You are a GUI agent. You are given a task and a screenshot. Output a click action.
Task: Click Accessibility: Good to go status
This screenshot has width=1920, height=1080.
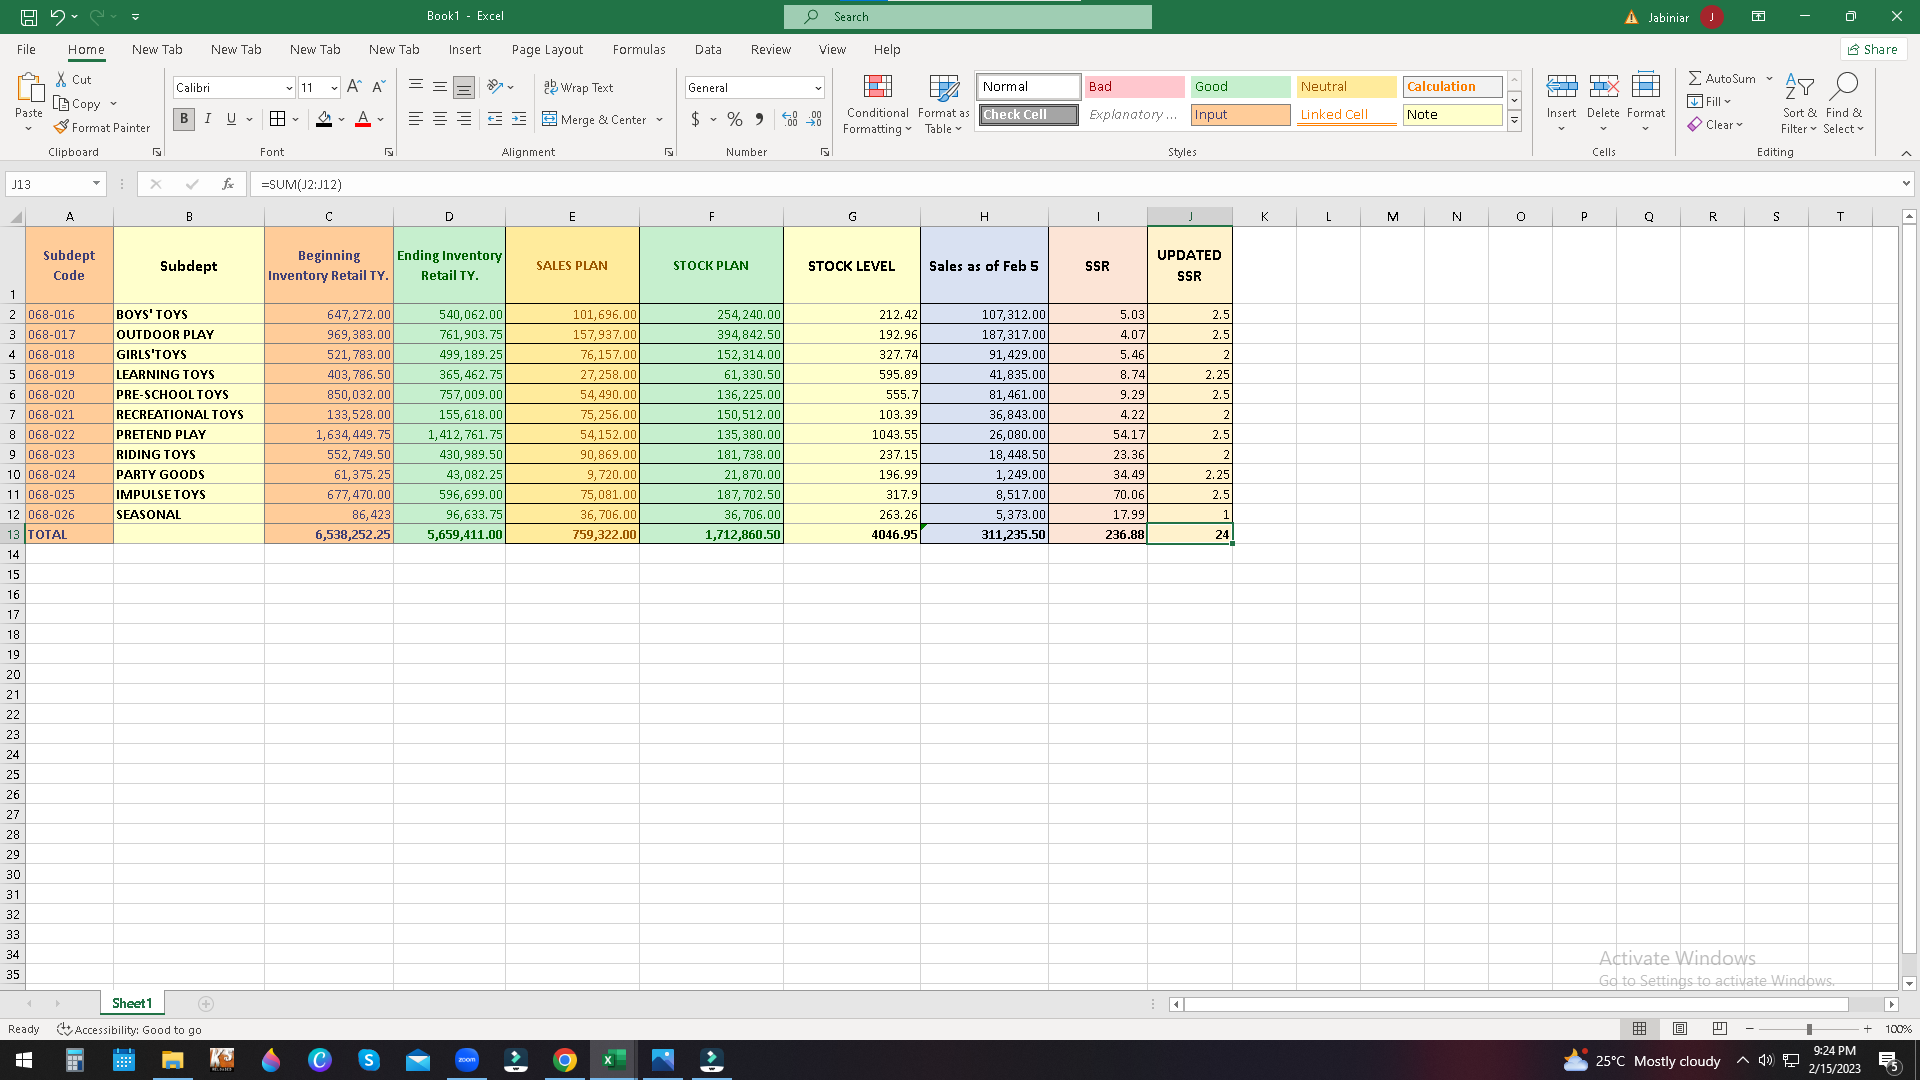click(130, 1029)
